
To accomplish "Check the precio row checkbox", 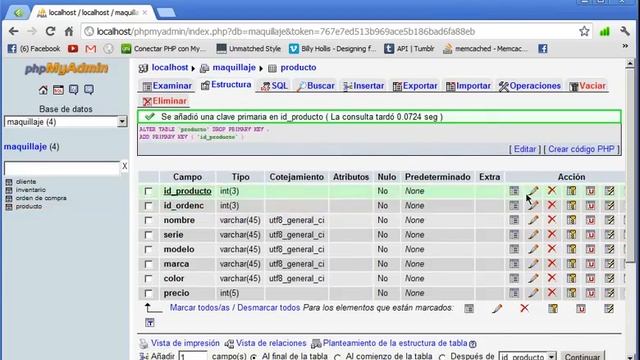I will [148, 293].
